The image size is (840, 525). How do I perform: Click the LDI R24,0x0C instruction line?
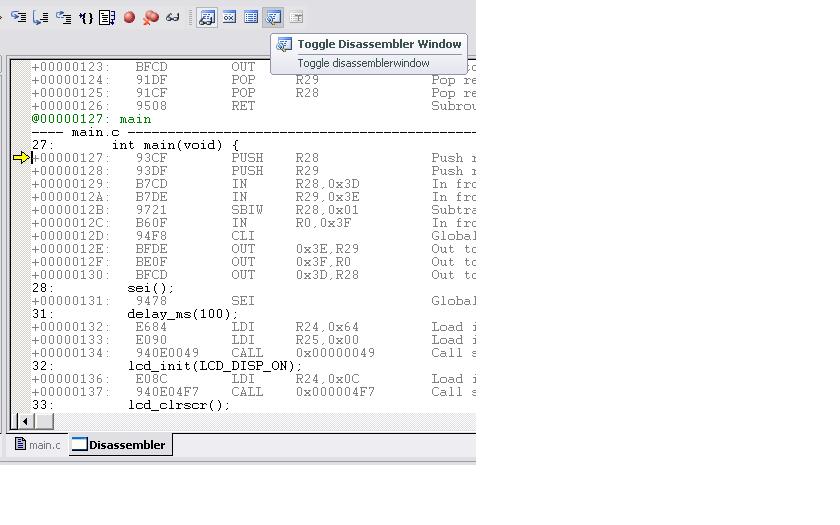[x=253, y=379]
